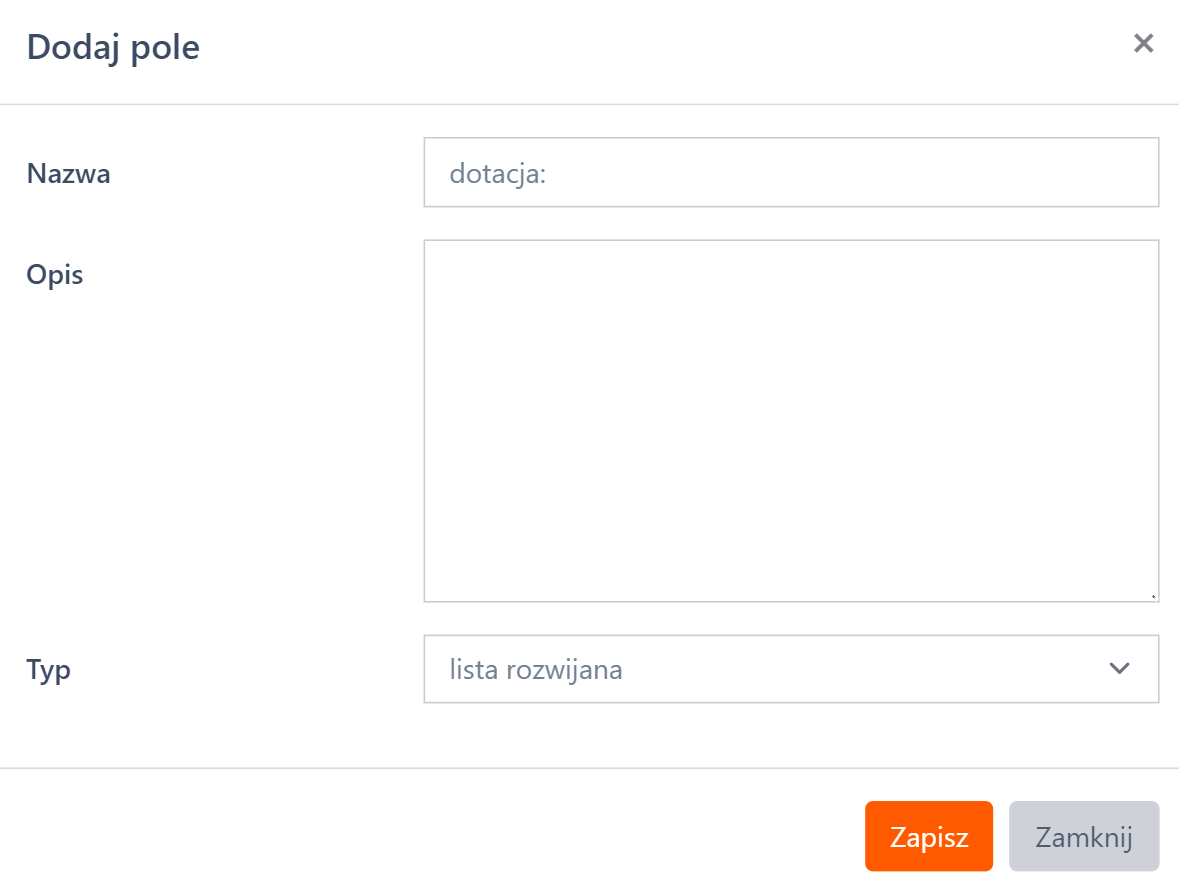Dismiss the dialog via Zamknij
Image resolution: width=1179 pixels, height=895 pixels.
(x=1084, y=836)
